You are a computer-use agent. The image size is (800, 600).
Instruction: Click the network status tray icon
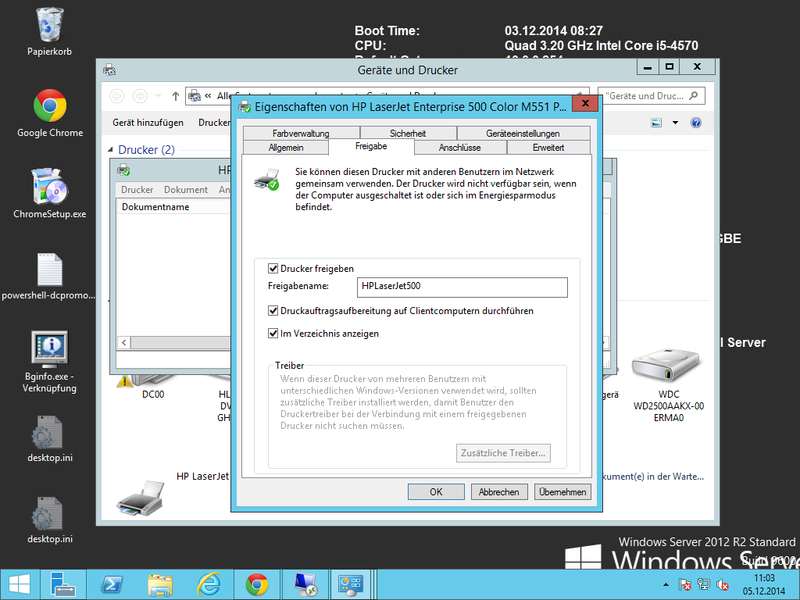tap(704, 585)
